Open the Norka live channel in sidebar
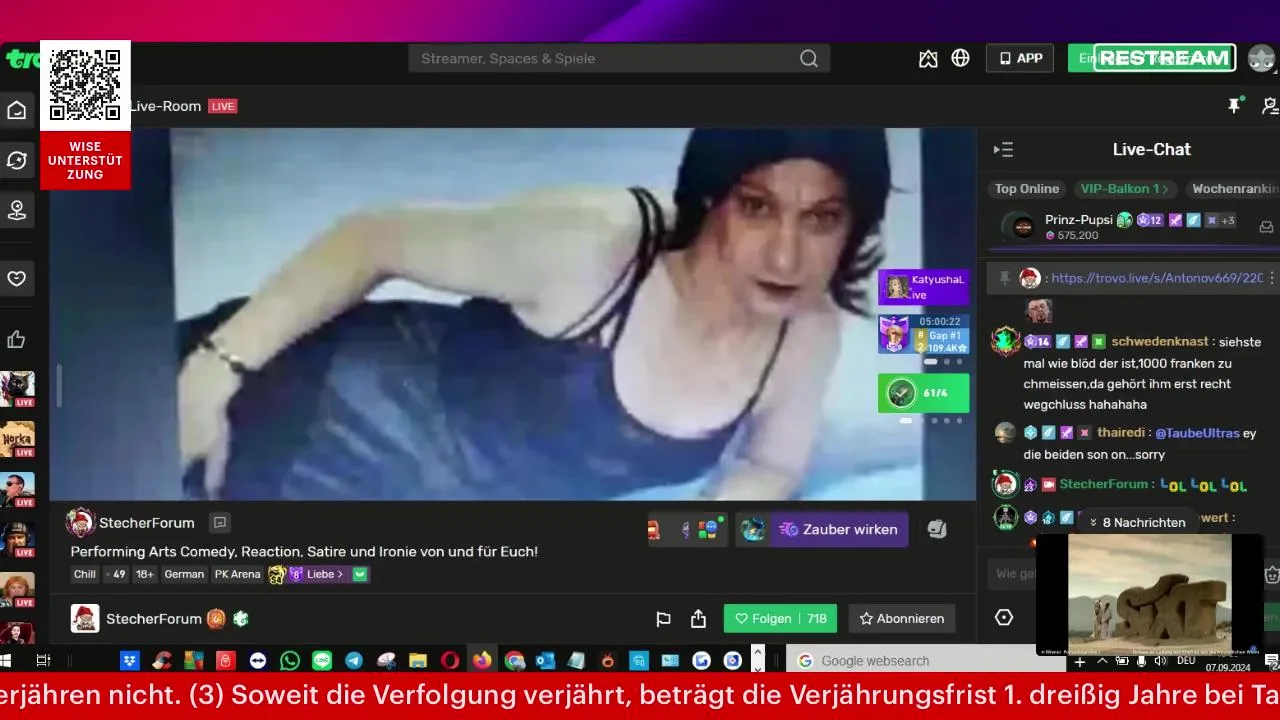The width and height of the screenshot is (1280, 720). coord(17,440)
